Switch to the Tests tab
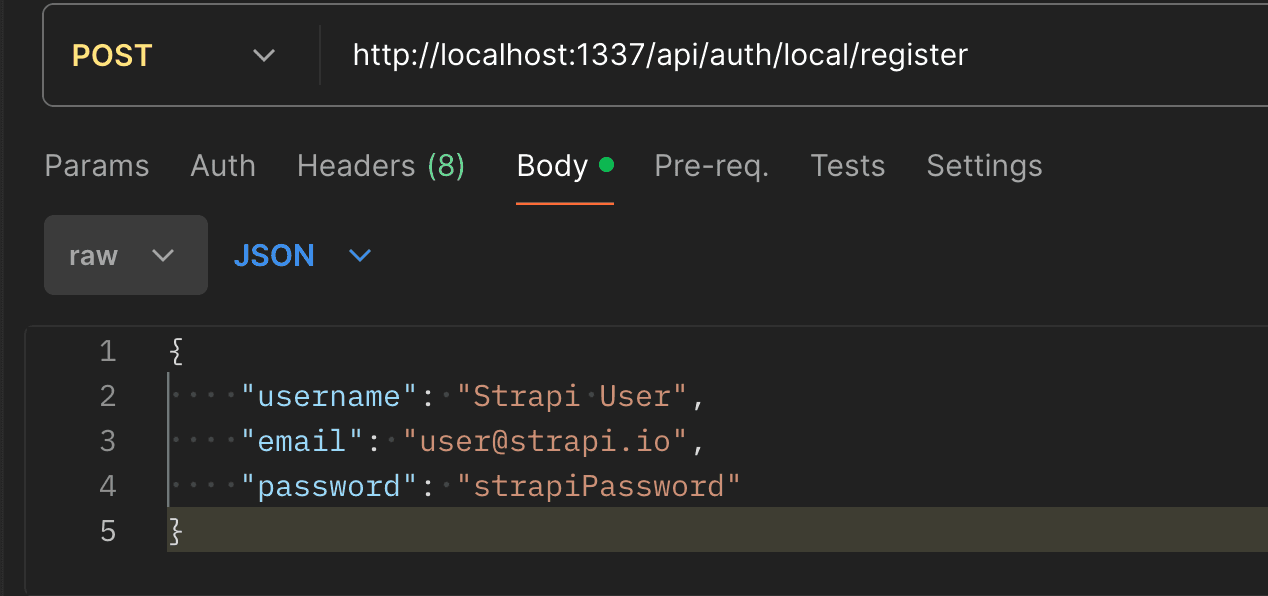 (848, 165)
